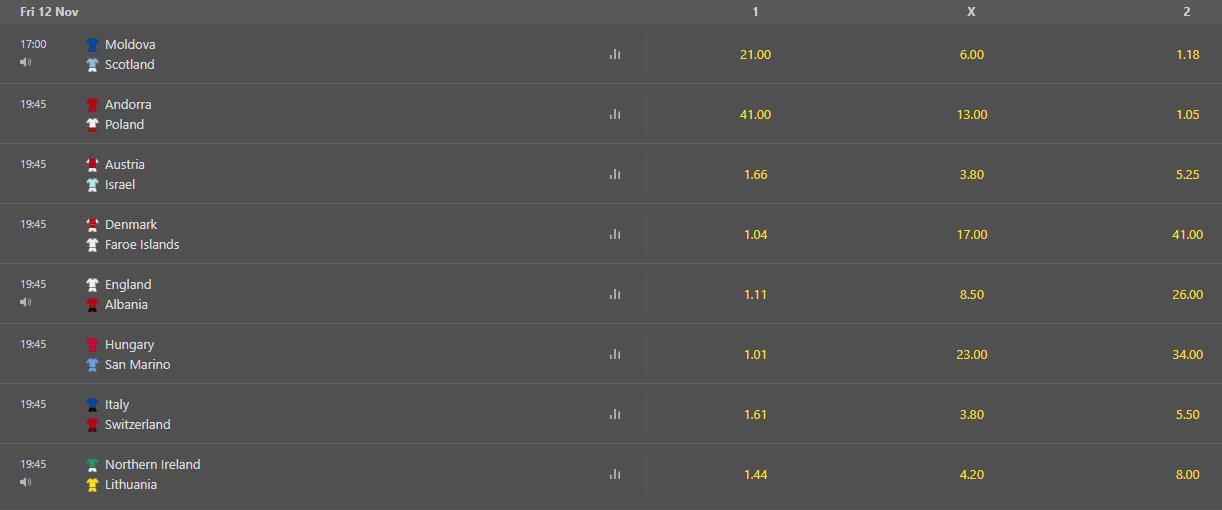Open the Hungary team link
This screenshot has height=510, width=1222.
pos(129,344)
